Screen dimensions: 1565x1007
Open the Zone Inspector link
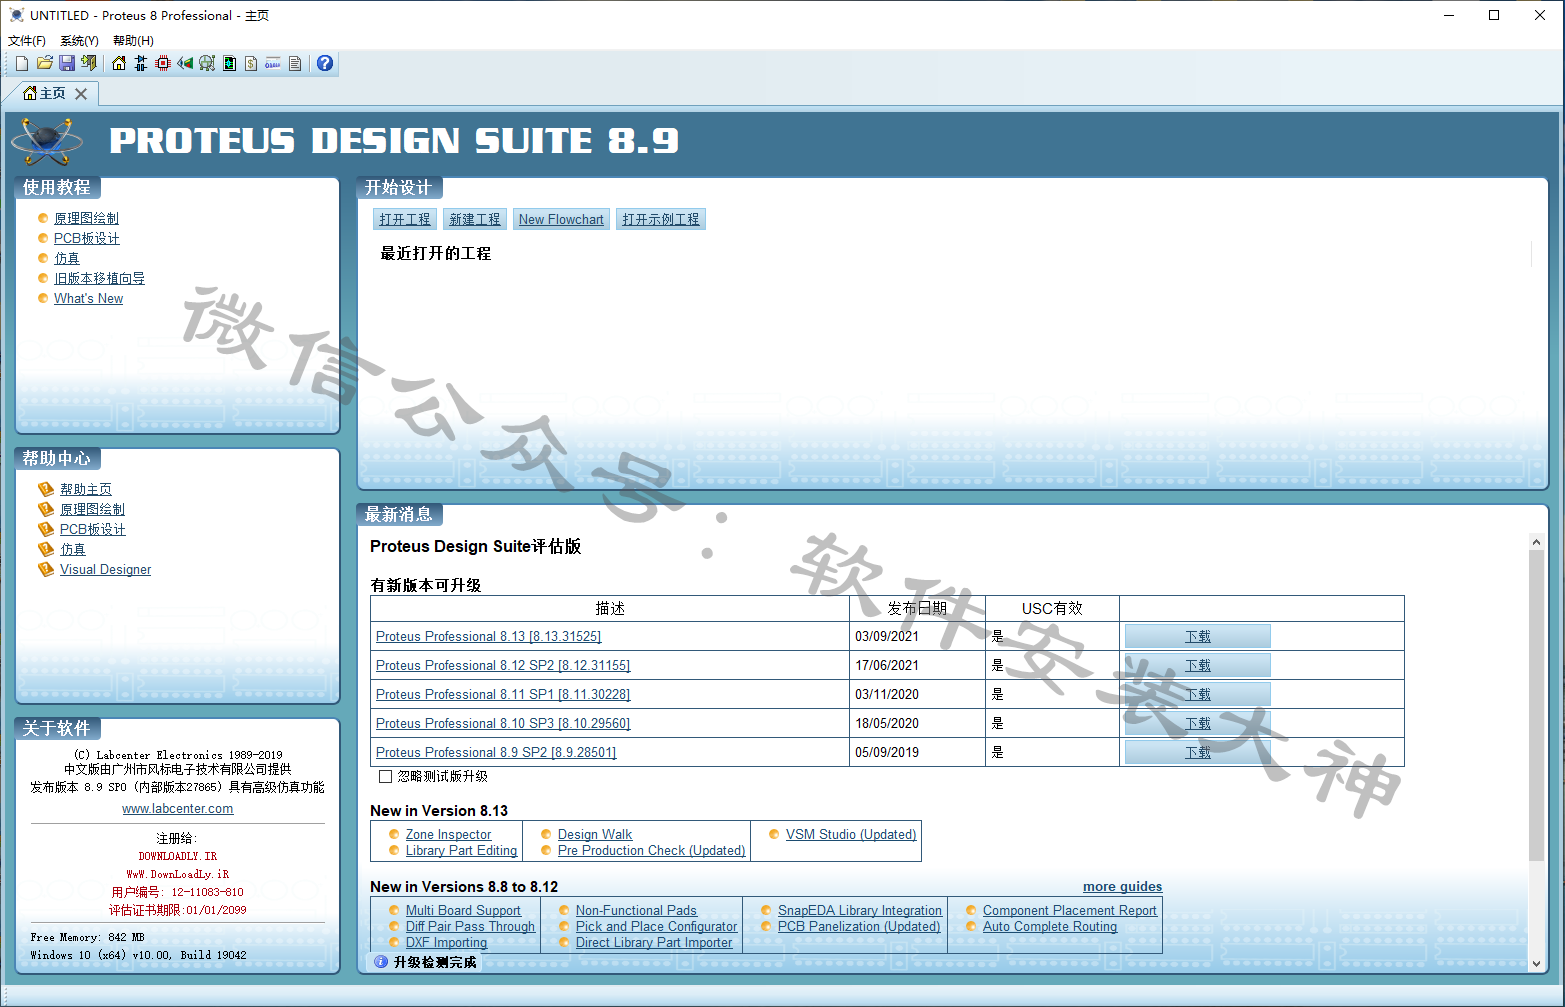pos(448,834)
